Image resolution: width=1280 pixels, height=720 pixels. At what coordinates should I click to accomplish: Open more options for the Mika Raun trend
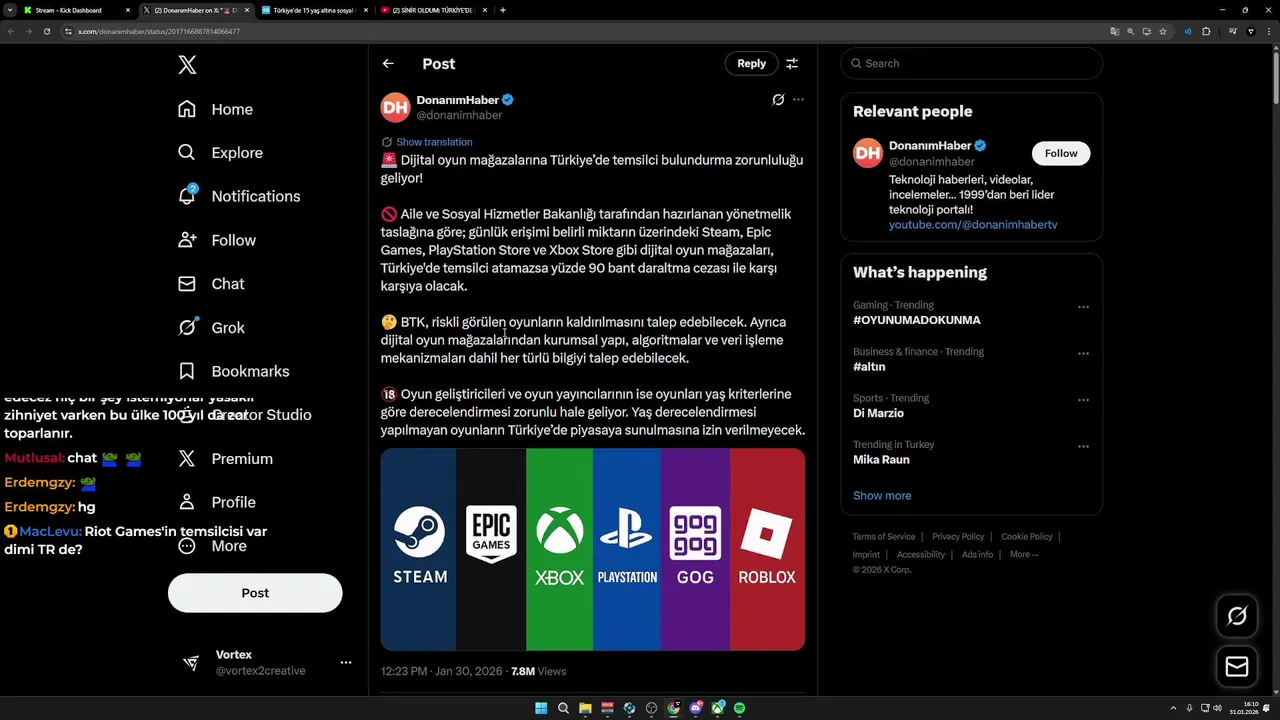[x=1083, y=446]
